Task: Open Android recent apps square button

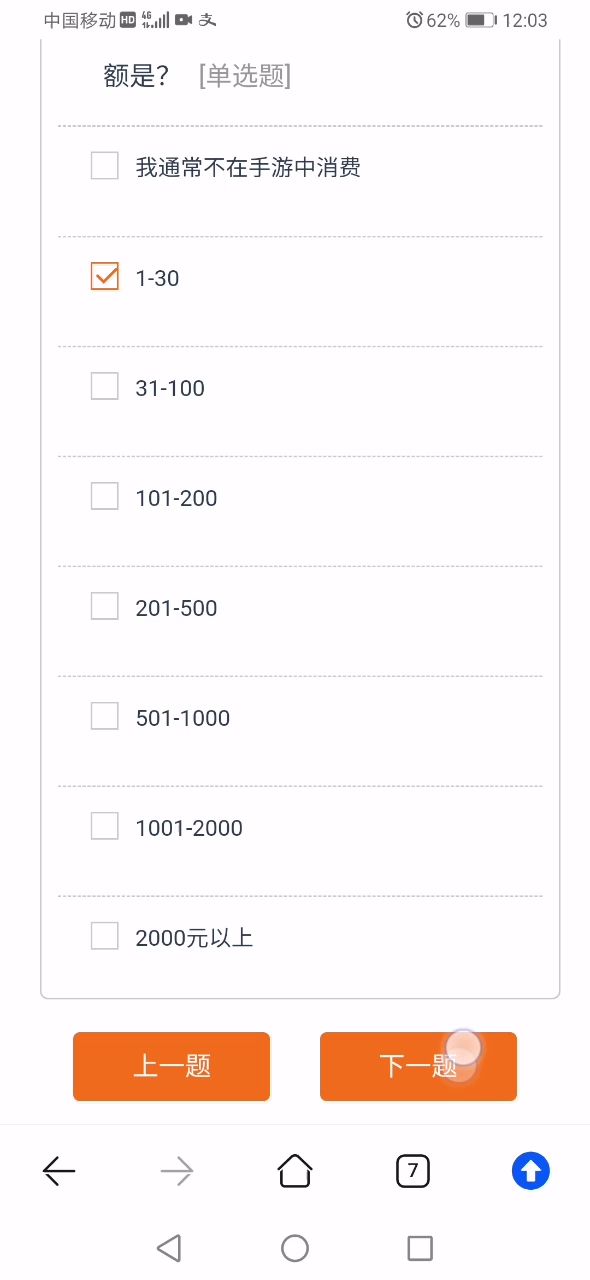Action: tap(420, 1248)
